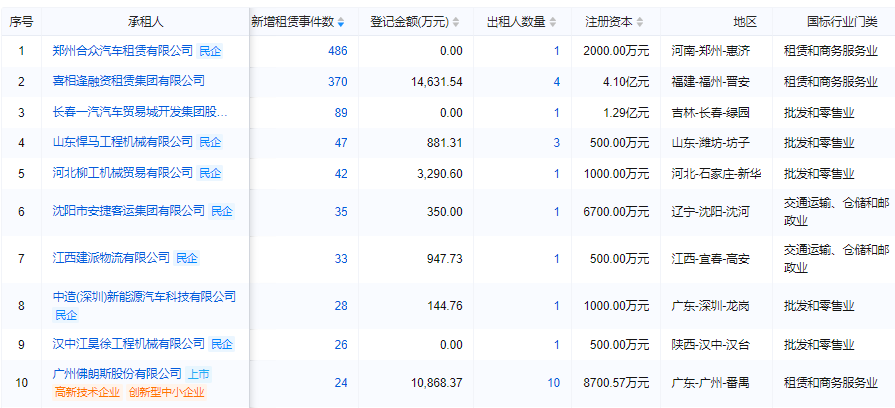Select the 3,290.60 registered amount cell
The width and height of the screenshot is (895, 408).
[x=440, y=174]
